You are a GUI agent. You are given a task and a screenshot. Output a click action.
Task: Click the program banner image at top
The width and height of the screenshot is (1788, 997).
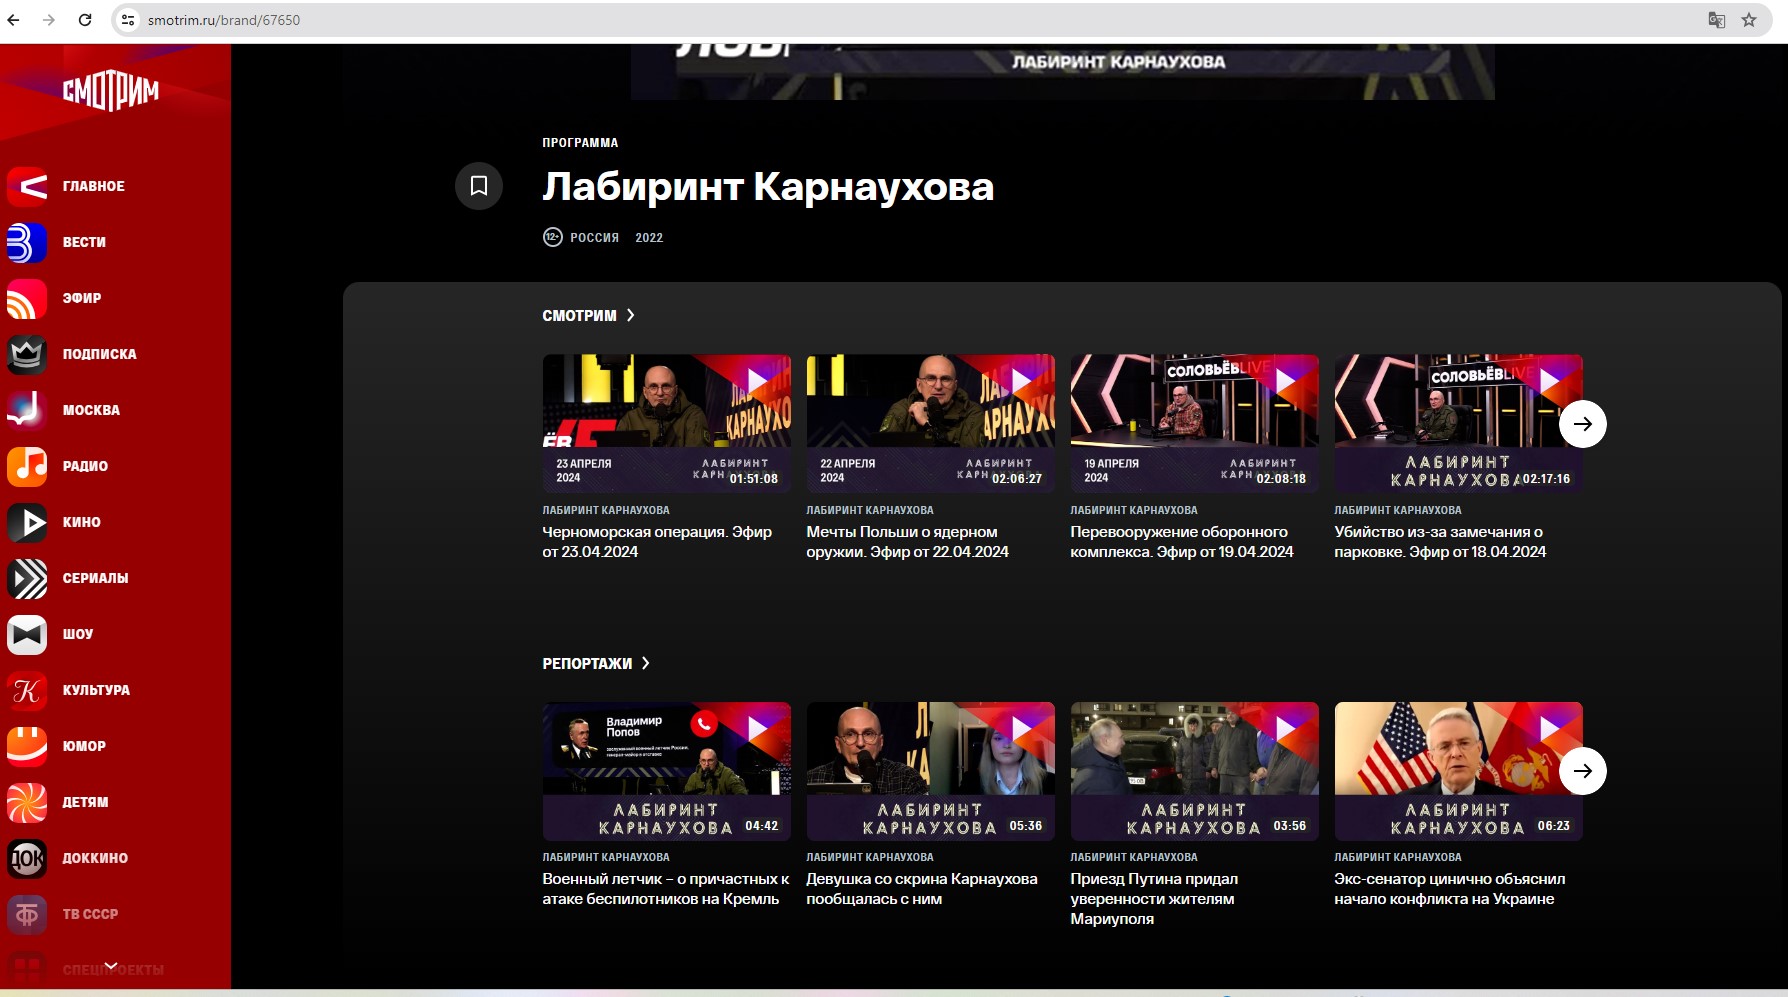(1062, 72)
